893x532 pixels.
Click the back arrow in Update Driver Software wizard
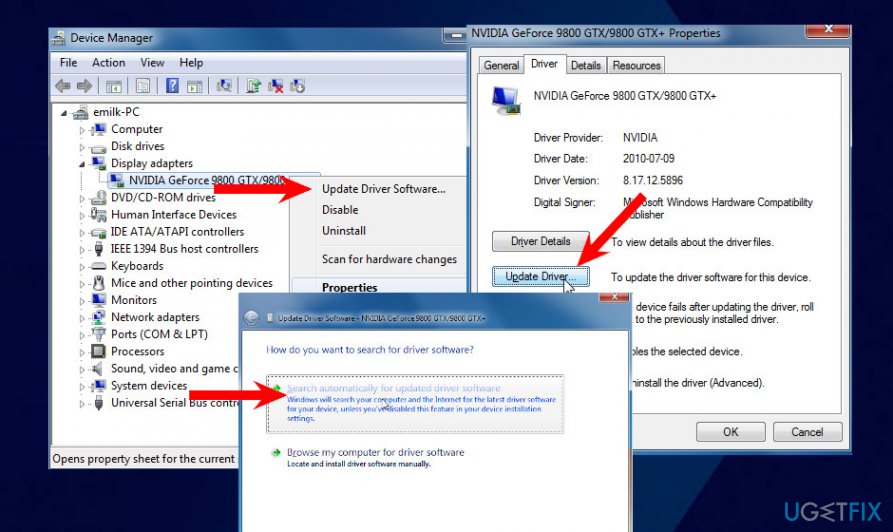pos(251,318)
